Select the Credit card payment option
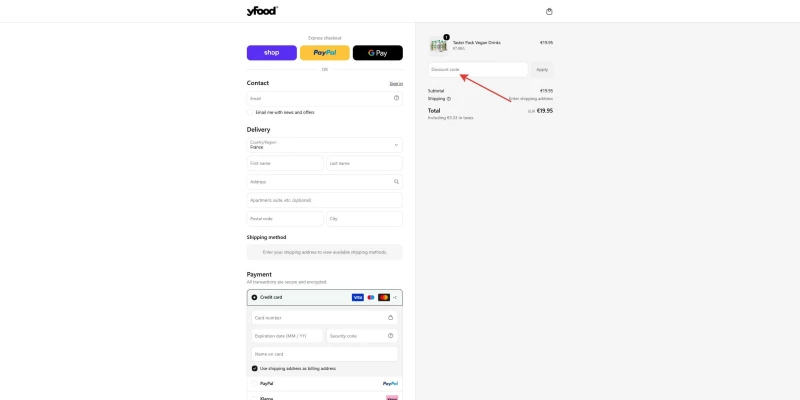 (255, 297)
